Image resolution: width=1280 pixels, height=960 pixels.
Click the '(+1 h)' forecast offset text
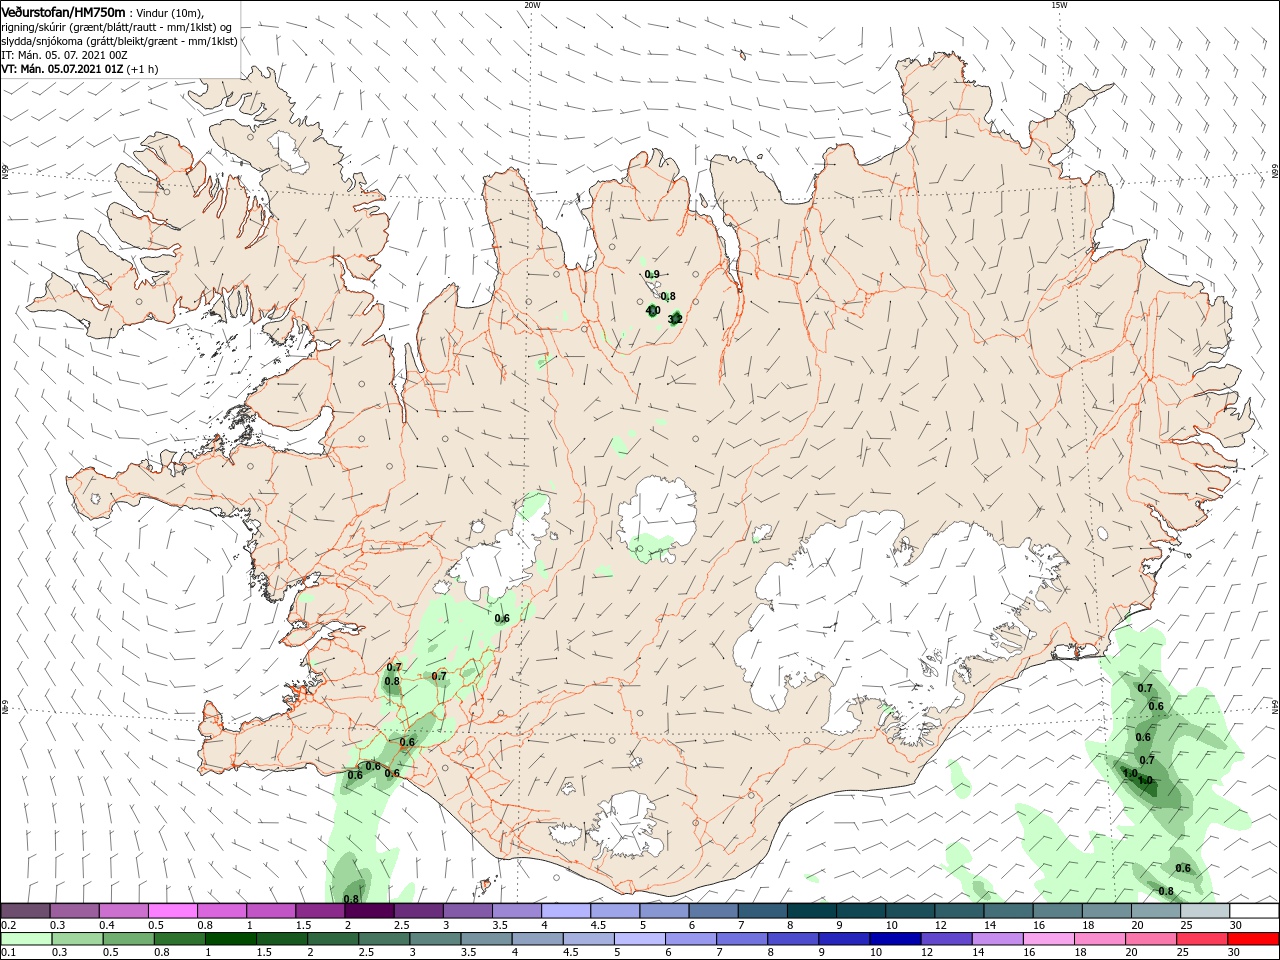[143, 69]
